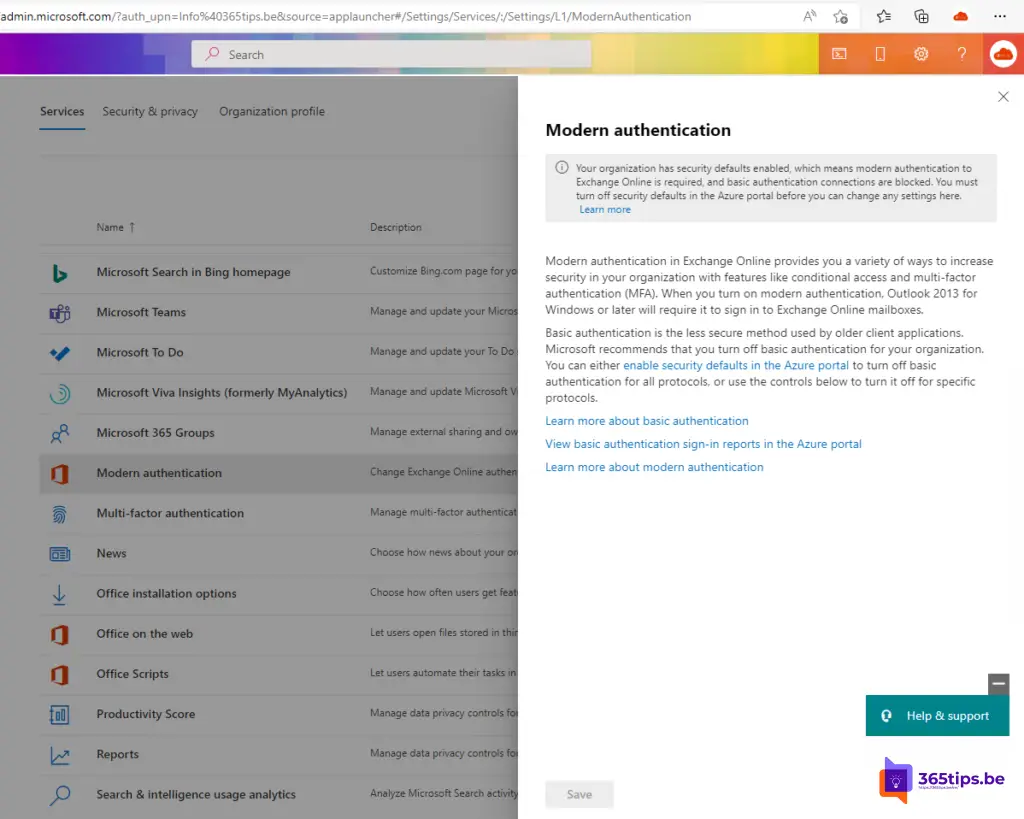Open Settings gear in top header

click(x=921, y=54)
